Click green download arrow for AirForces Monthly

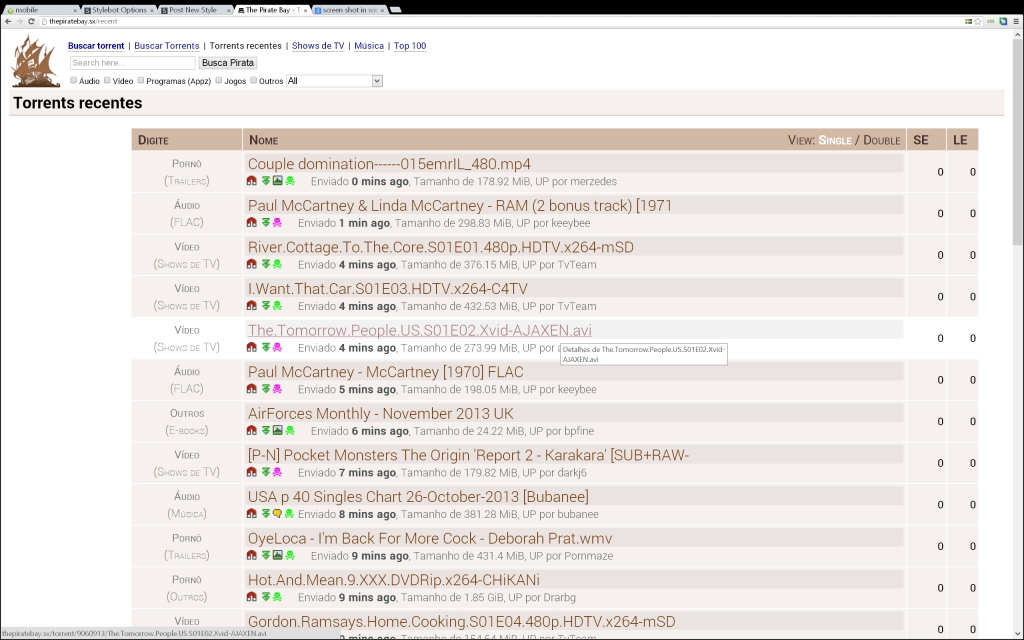[266, 430]
